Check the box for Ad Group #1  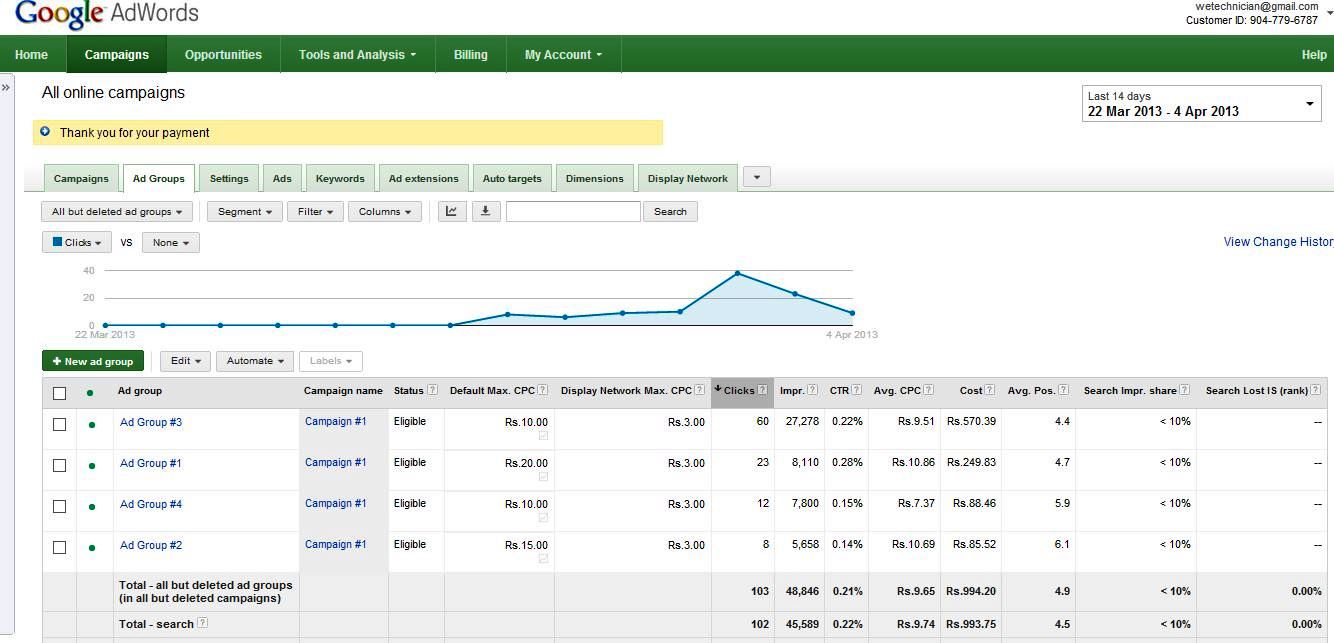pyautogui.click(x=59, y=466)
